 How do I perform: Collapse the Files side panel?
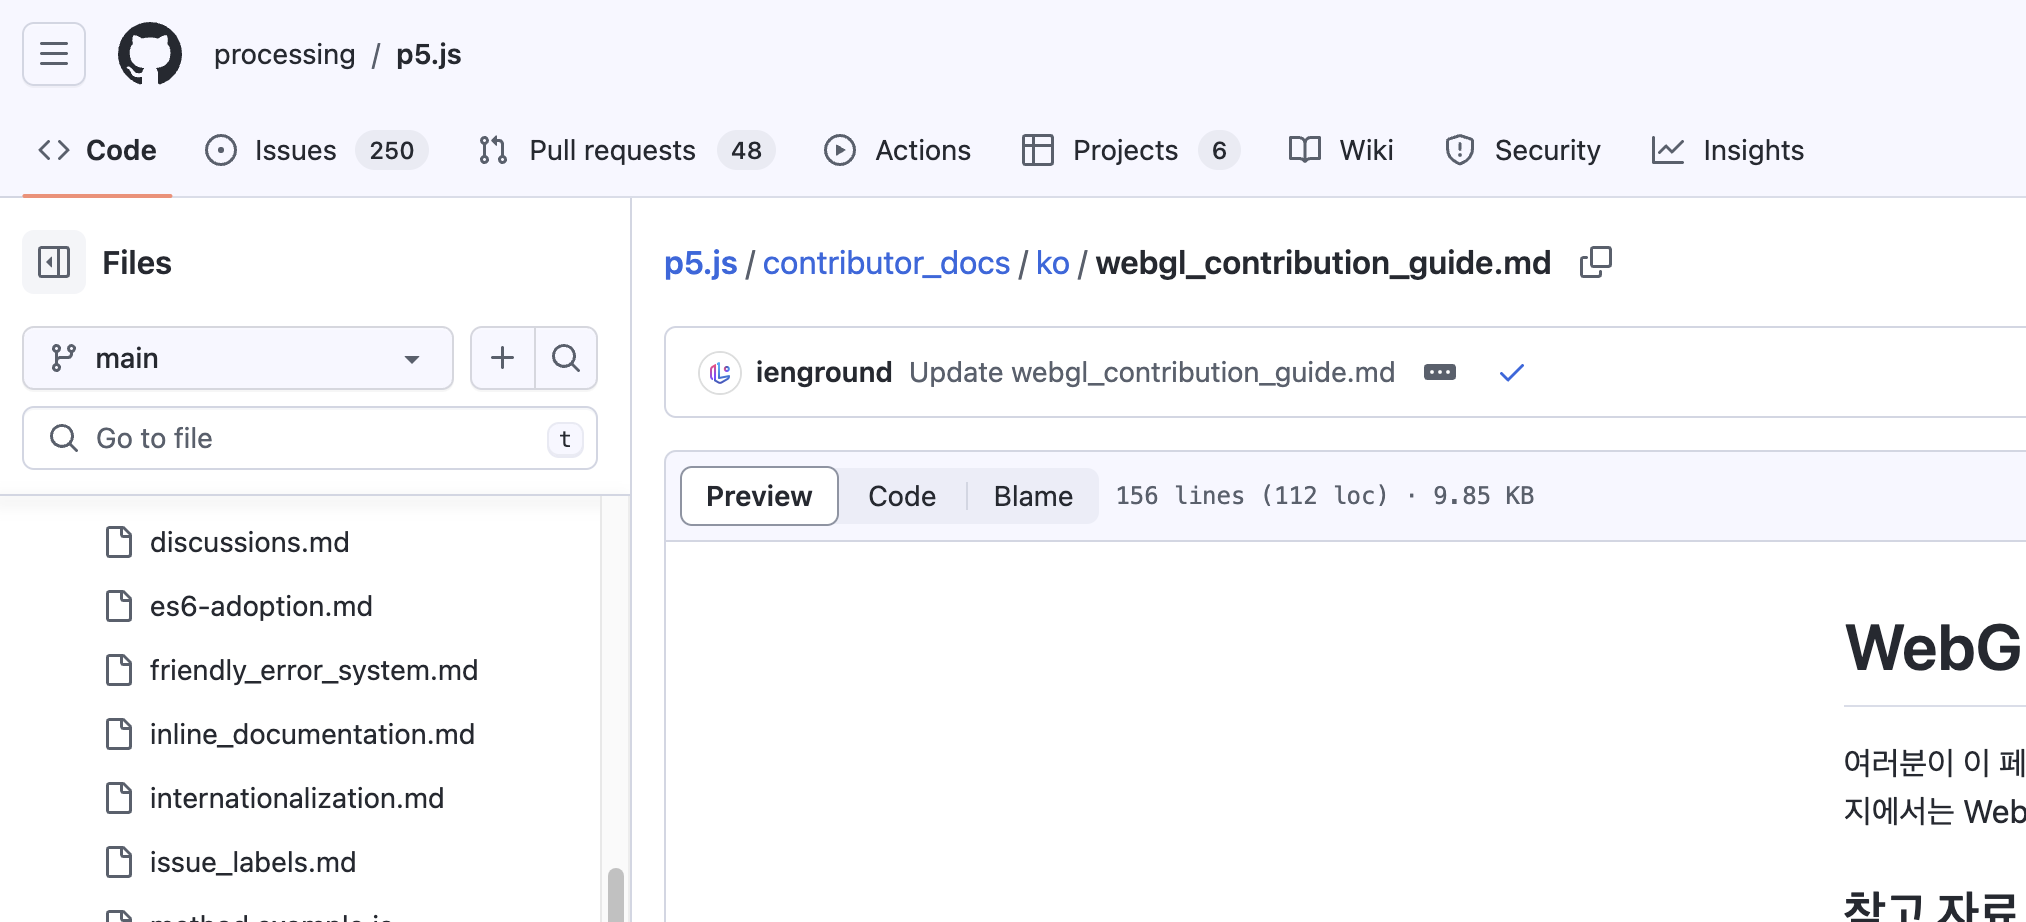point(54,262)
